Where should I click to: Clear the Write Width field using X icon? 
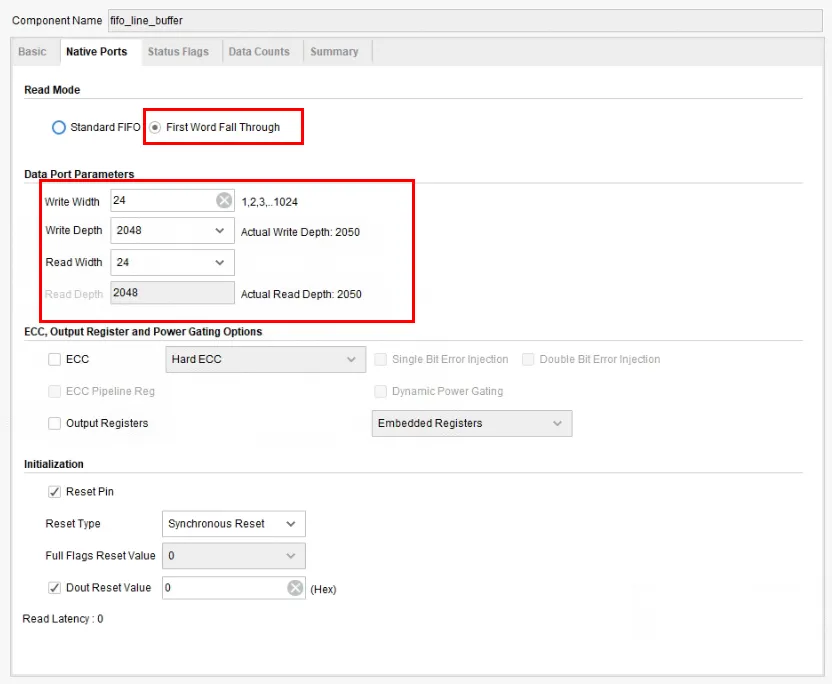(x=224, y=201)
